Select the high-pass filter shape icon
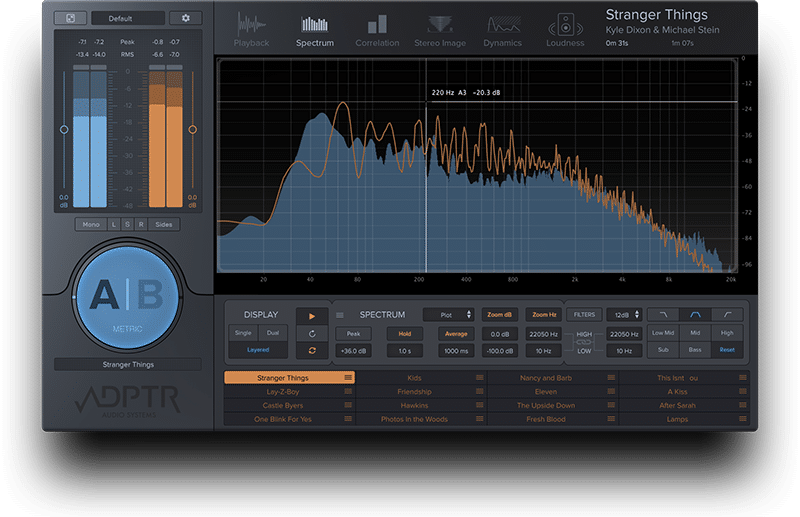The width and height of the screenshot is (800, 517). pos(727,314)
